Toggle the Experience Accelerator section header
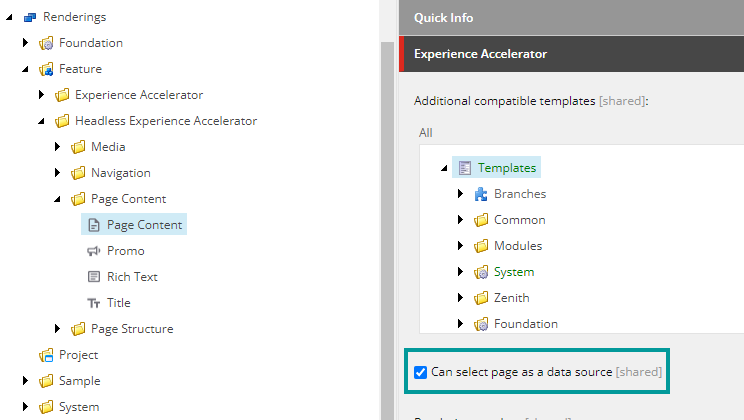The height and width of the screenshot is (420, 744). coord(571,54)
